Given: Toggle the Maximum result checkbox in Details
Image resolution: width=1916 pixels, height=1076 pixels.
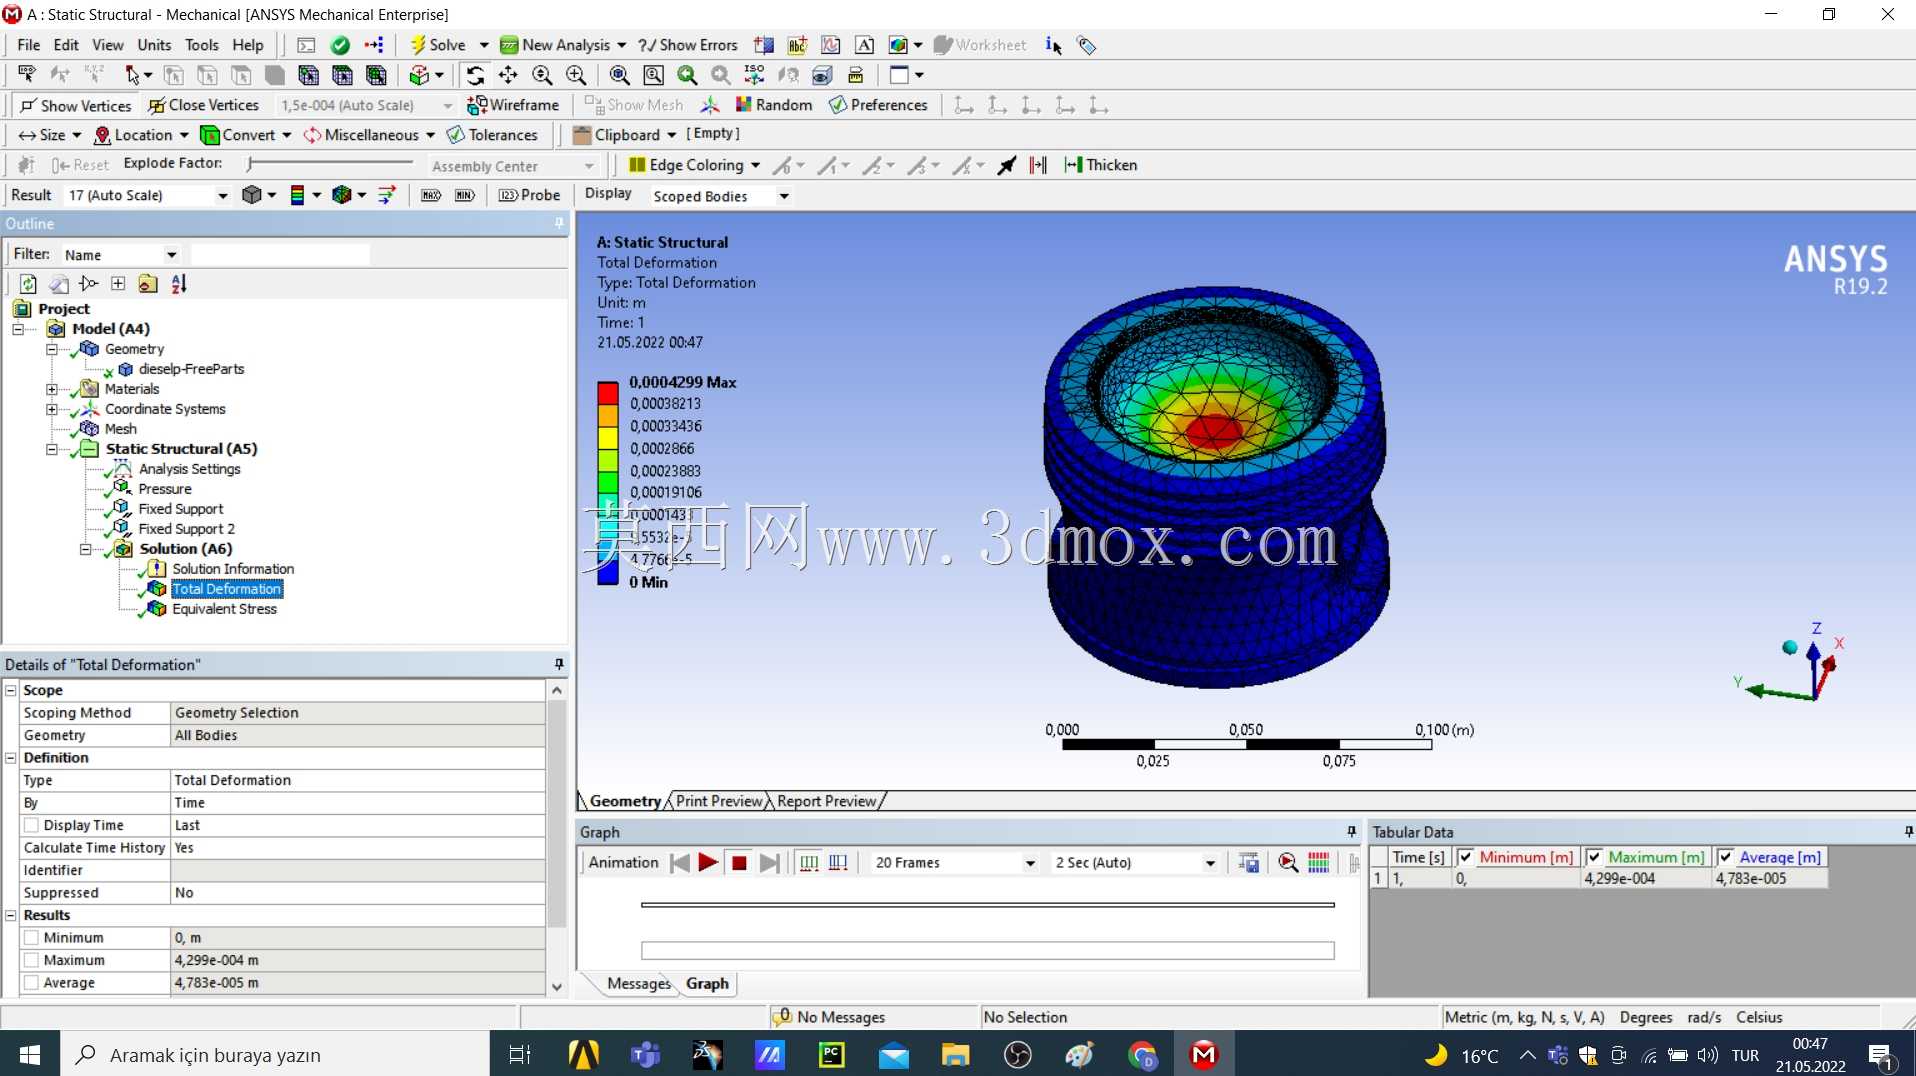Looking at the screenshot, I should (32, 960).
